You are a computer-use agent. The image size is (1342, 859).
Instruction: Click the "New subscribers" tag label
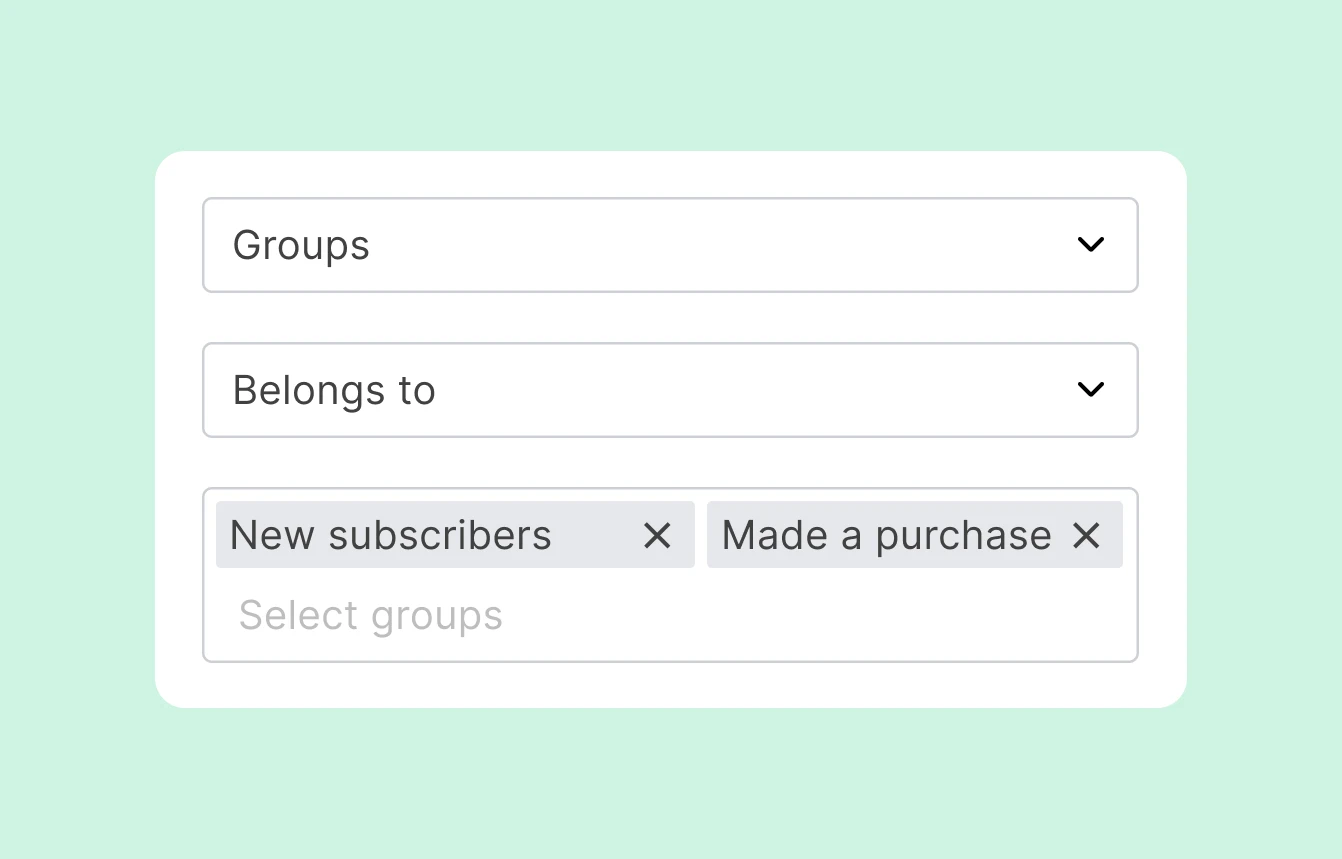click(390, 536)
